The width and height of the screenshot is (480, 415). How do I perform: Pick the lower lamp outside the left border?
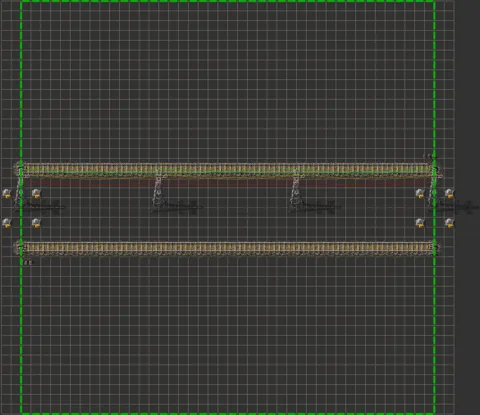pos(7,223)
